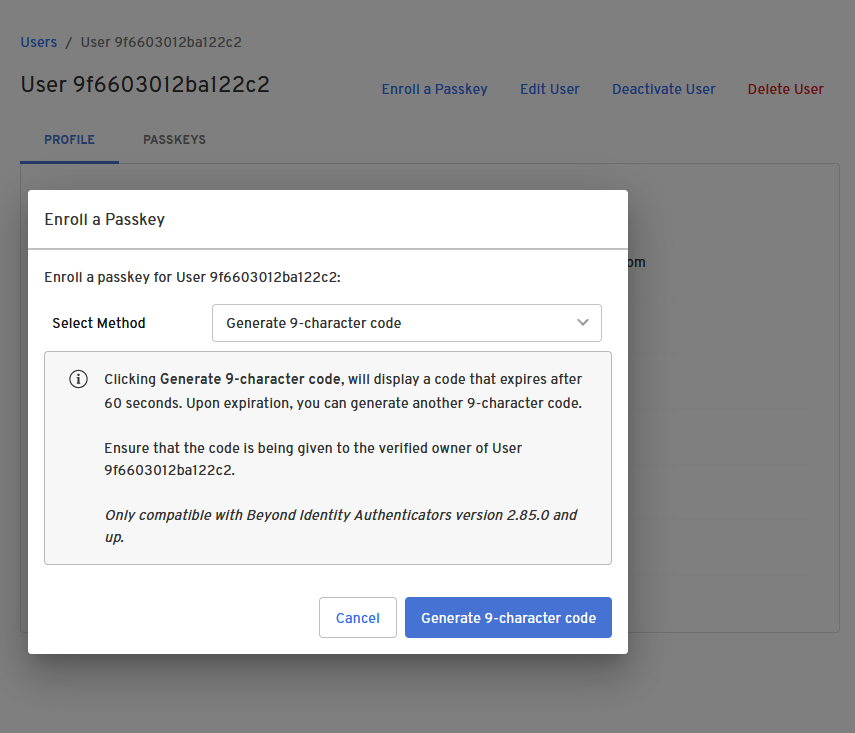Click the italic version compatibility note
Screen dimensions: 855x733
coord(341,526)
